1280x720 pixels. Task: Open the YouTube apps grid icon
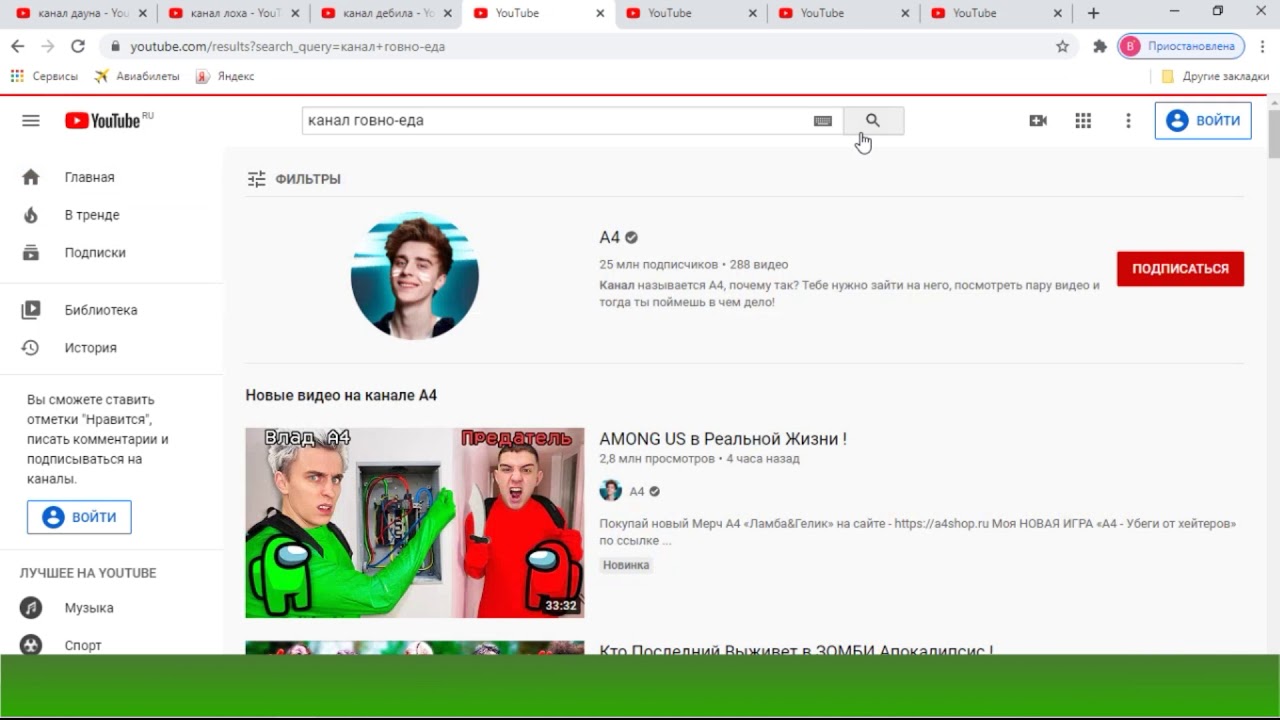1083,121
